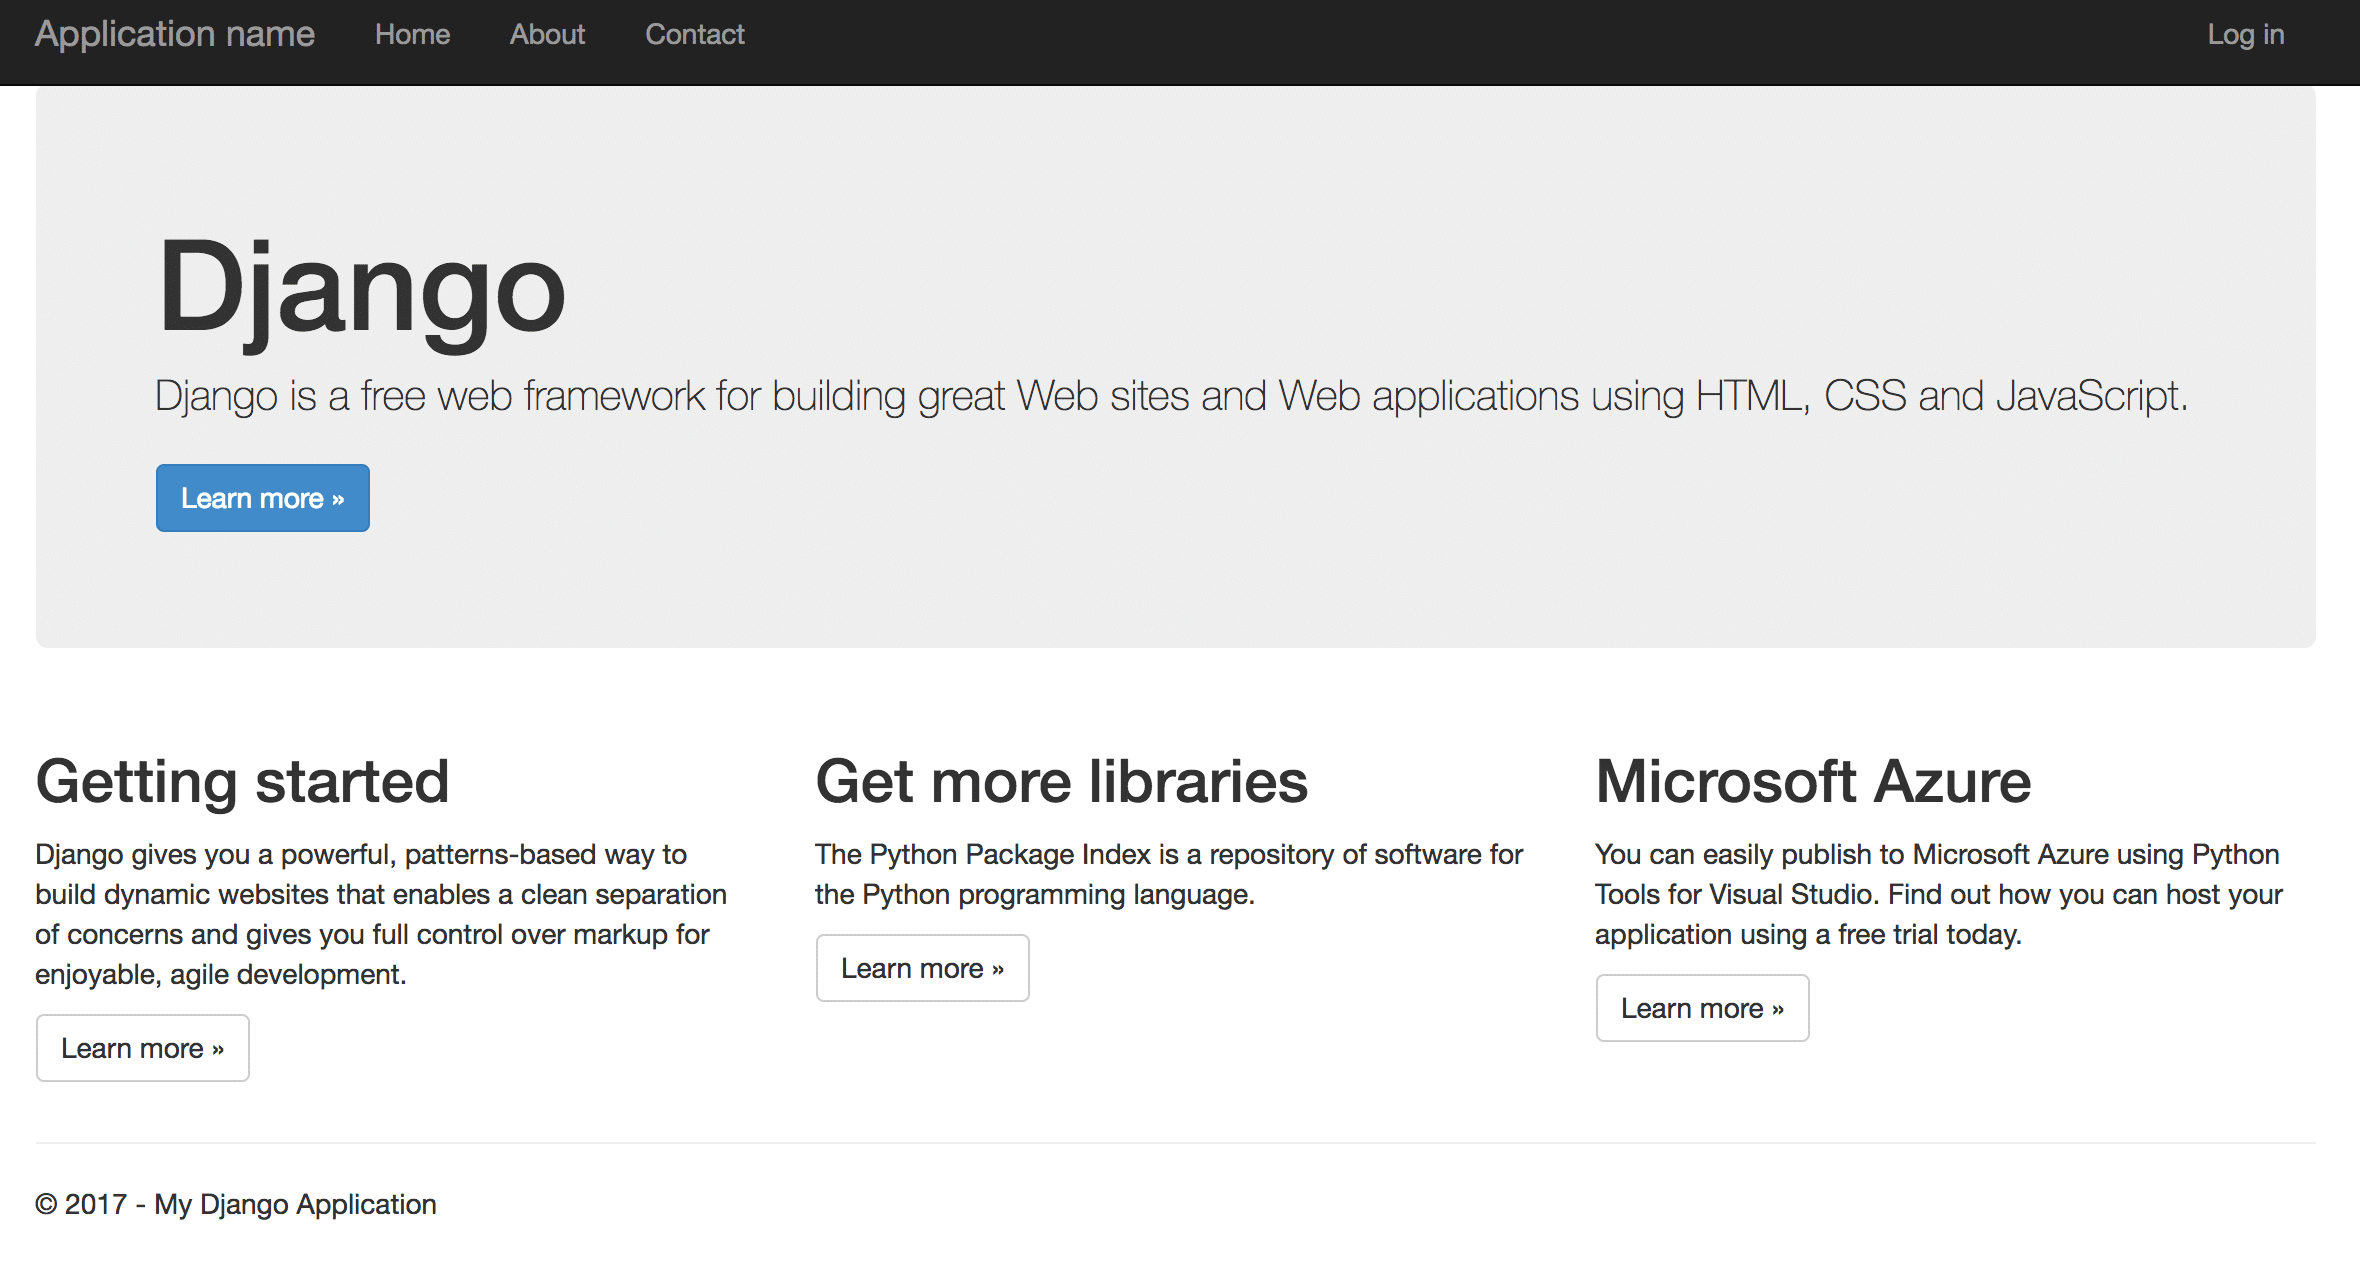Click Learn more under Microsoft Azure
Viewport: 2360px width, 1266px height.
1703,1008
